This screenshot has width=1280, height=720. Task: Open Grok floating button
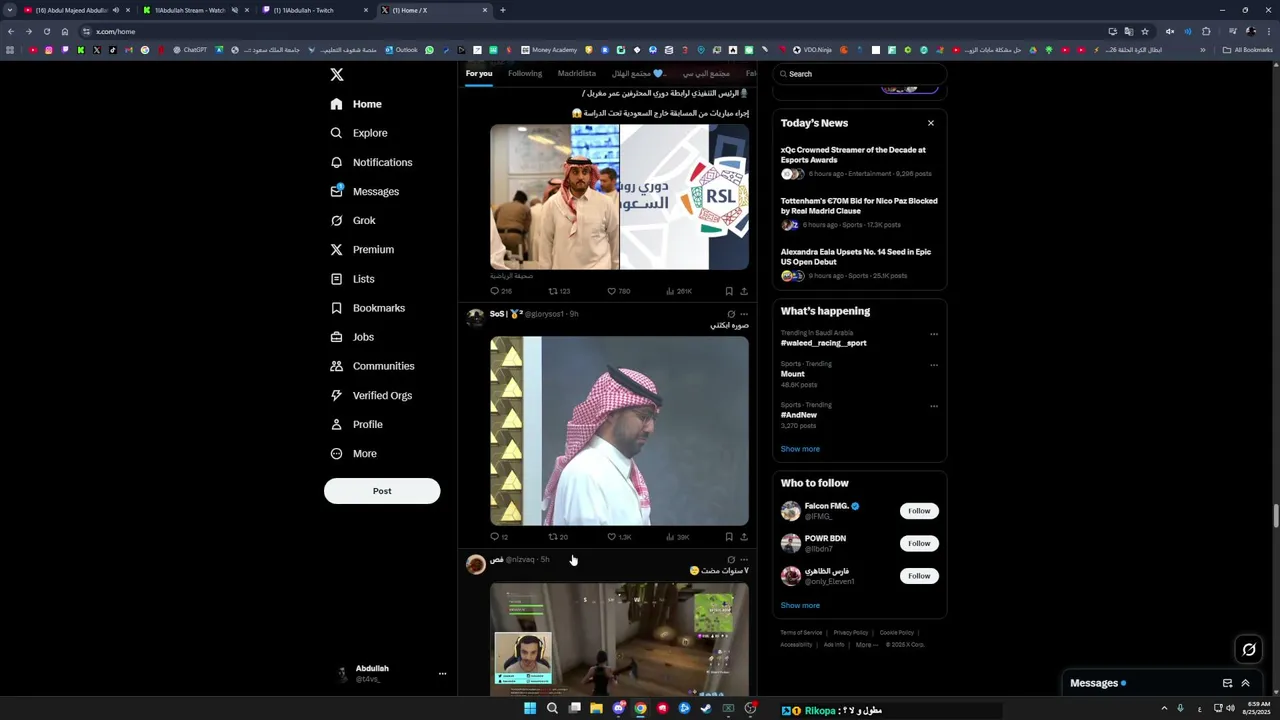[1249, 650]
